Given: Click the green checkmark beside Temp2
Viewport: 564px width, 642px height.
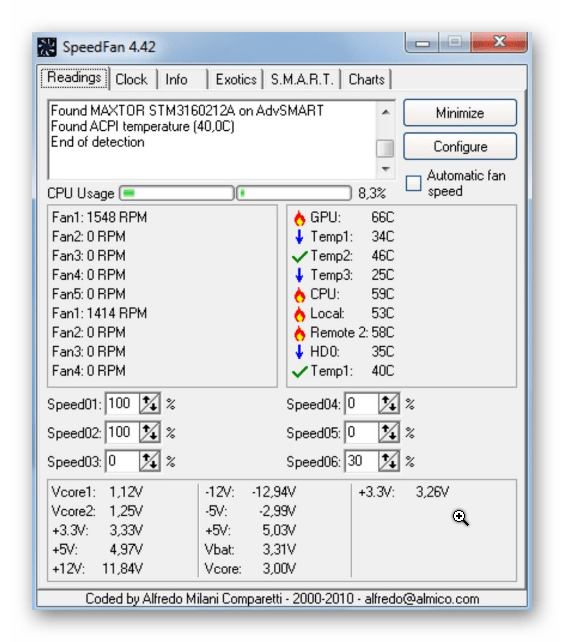Looking at the screenshot, I should [x=299, y=257].
